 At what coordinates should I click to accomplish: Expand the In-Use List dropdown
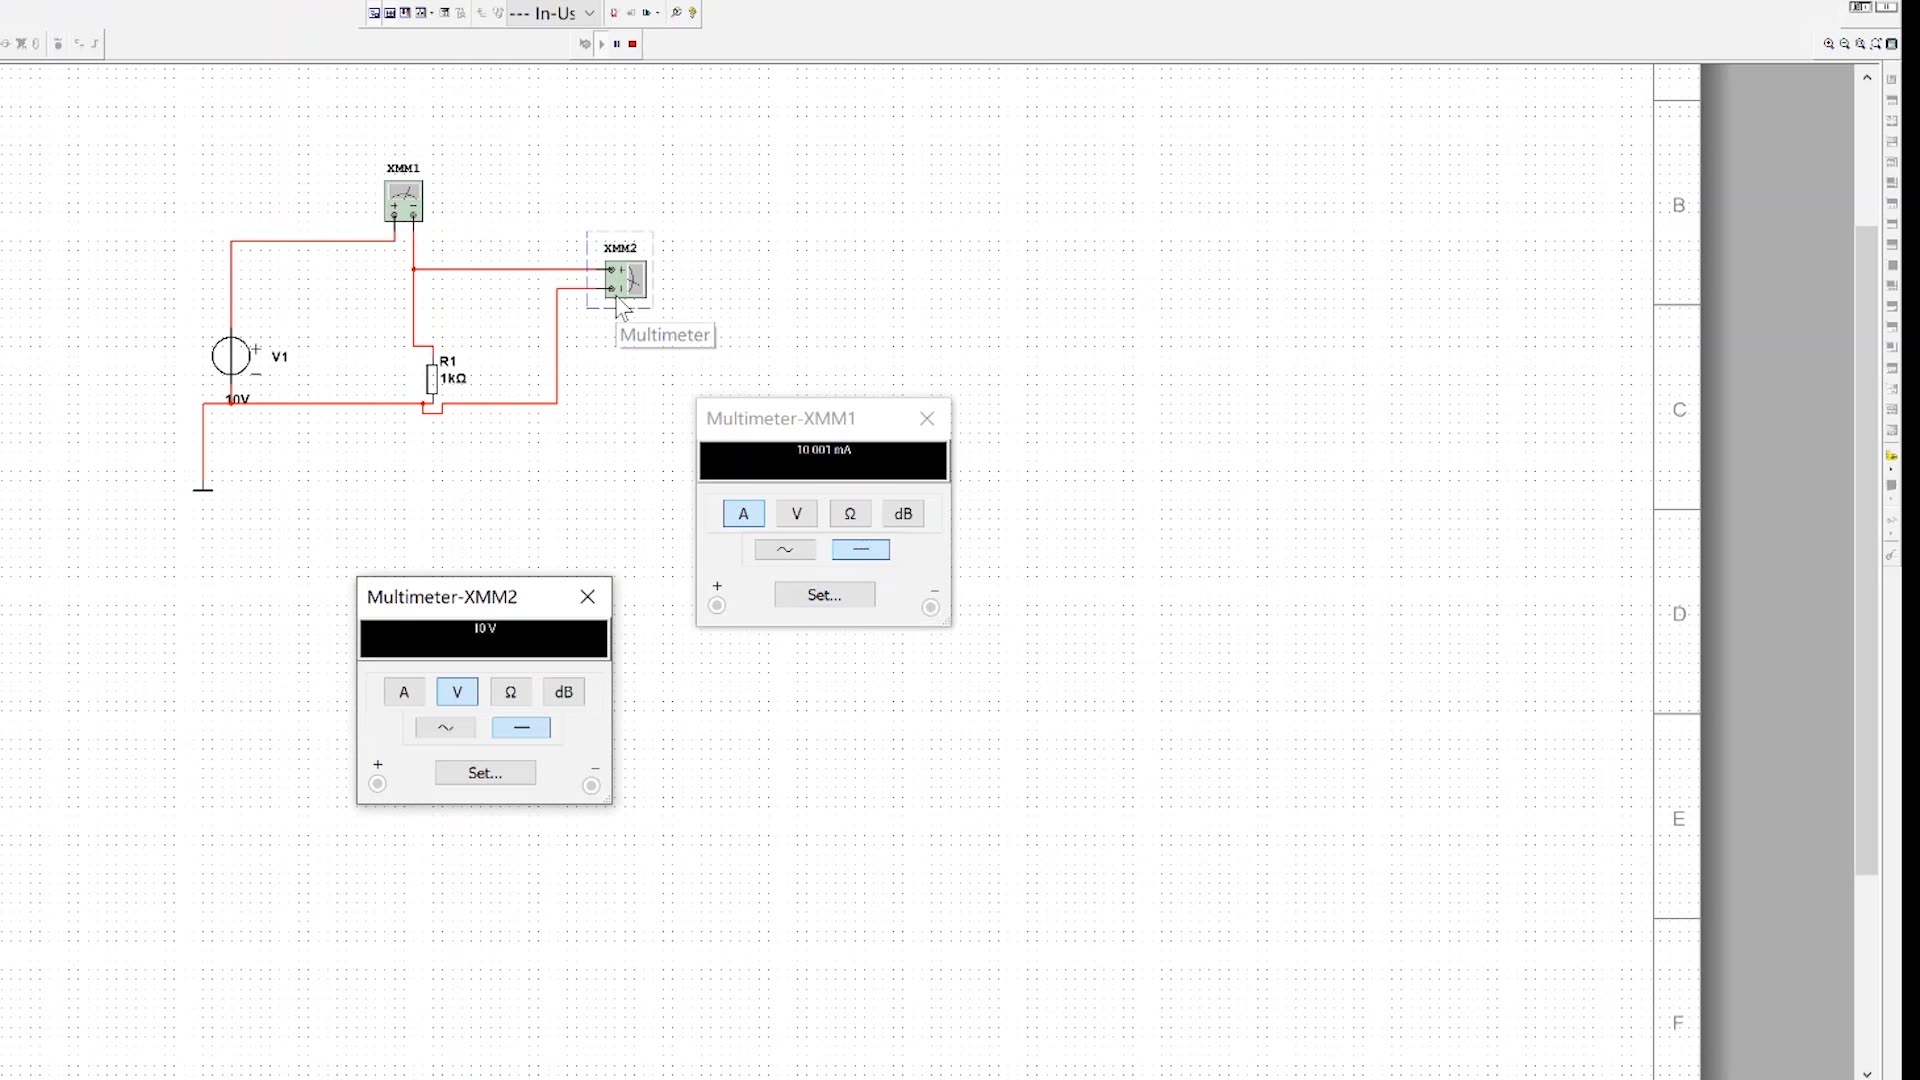(590, 13)
